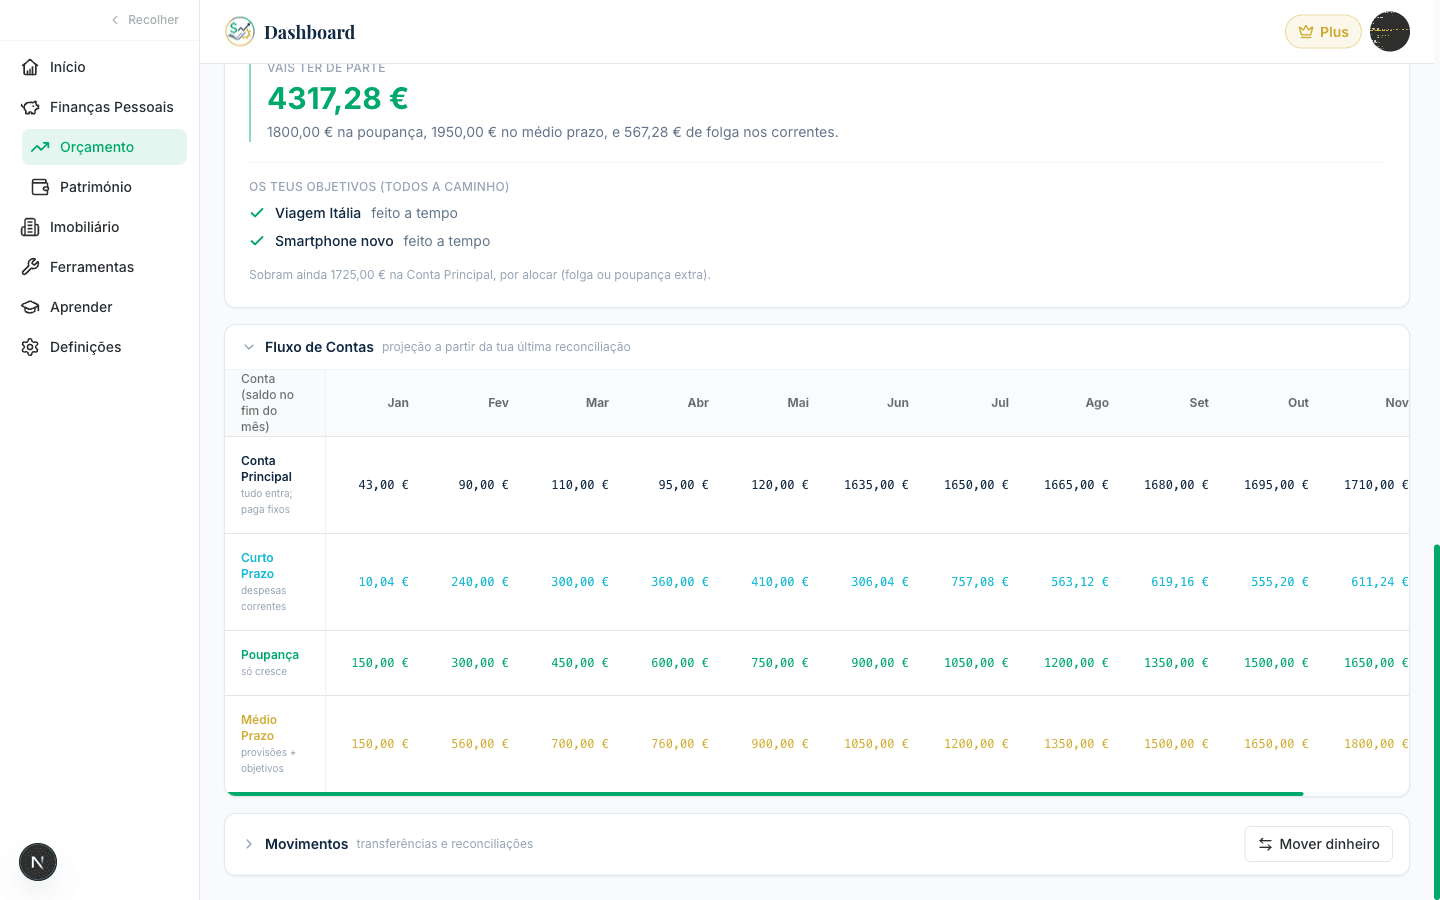Collapse the Fluxo de Contas section

pyautogui.click(x=249, y=347)
